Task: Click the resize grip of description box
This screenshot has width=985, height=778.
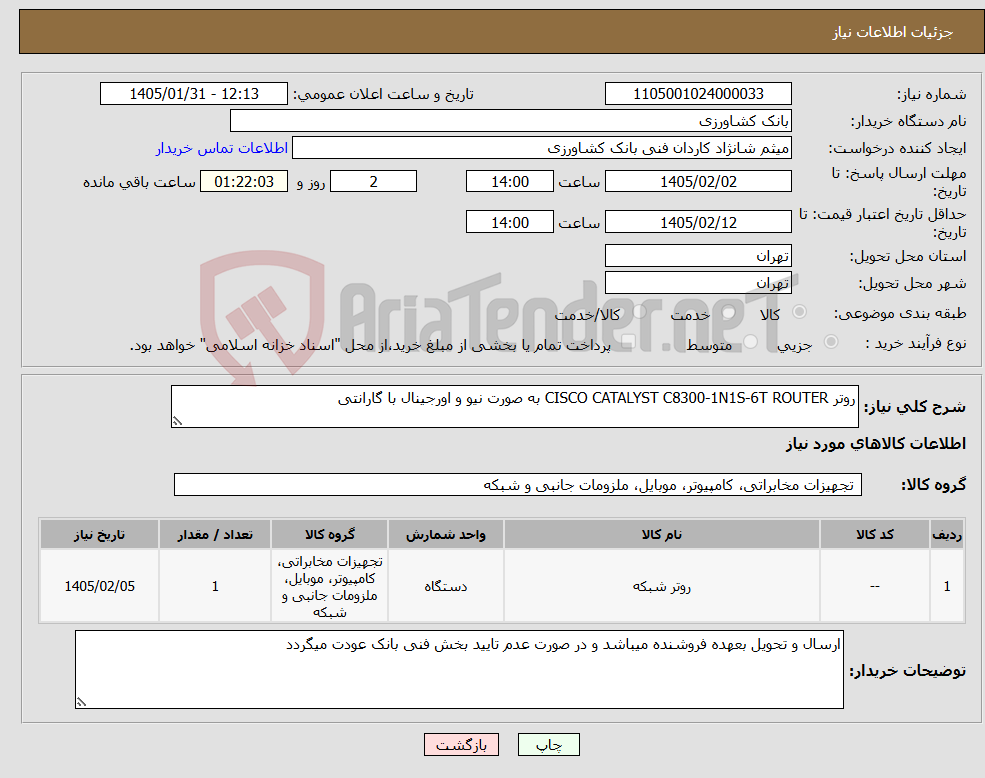Action: point(177,422)
